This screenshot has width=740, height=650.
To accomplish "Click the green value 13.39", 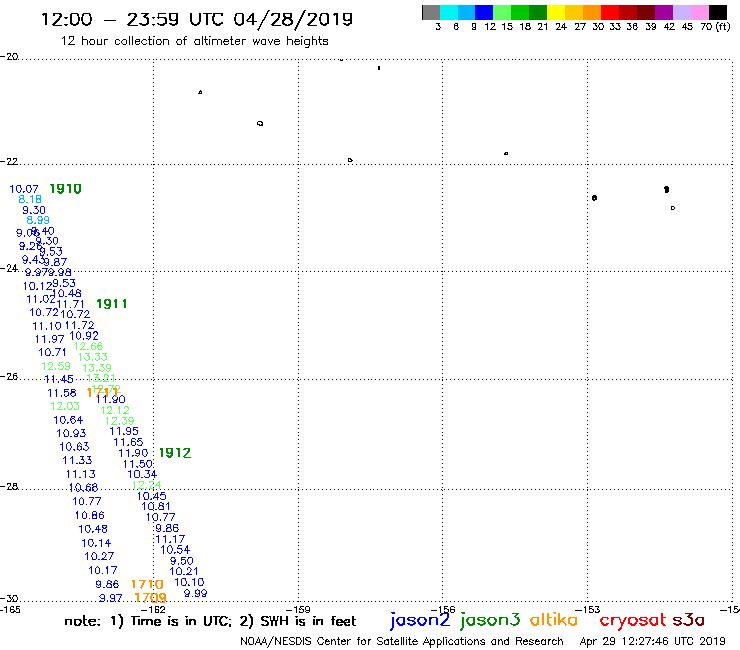I will click(97, 368).
